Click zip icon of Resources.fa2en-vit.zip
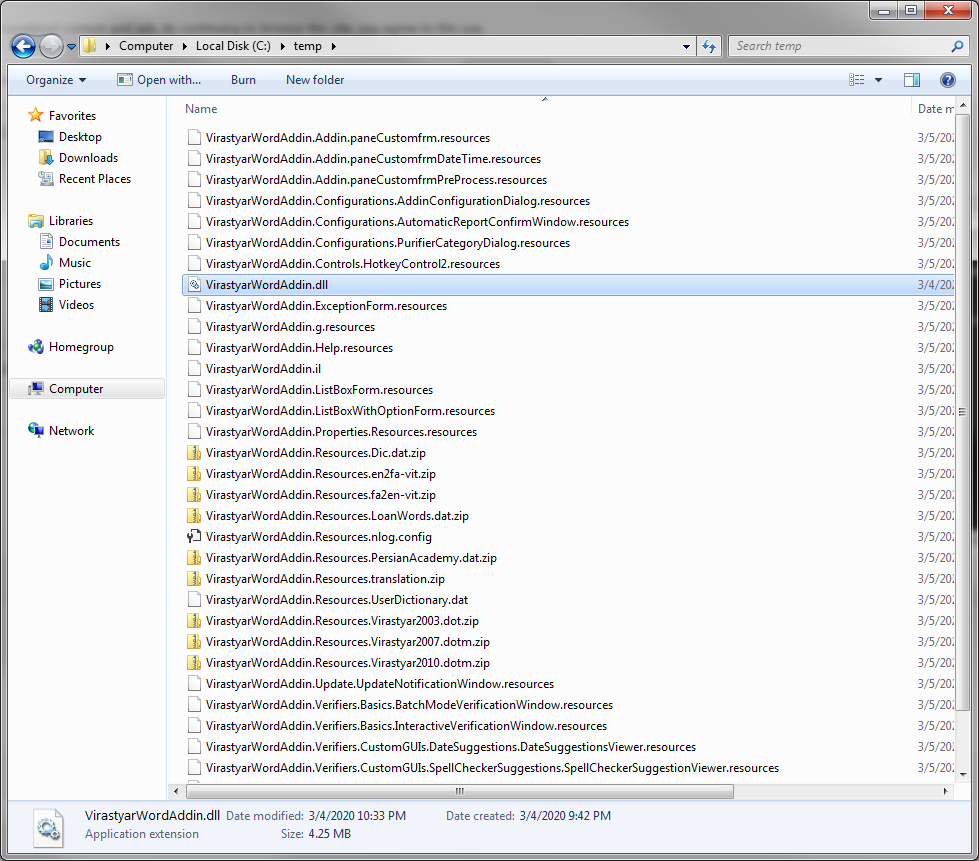Image resolution: width=979 pixels, height=861 pixels. (x=194, y=494)
